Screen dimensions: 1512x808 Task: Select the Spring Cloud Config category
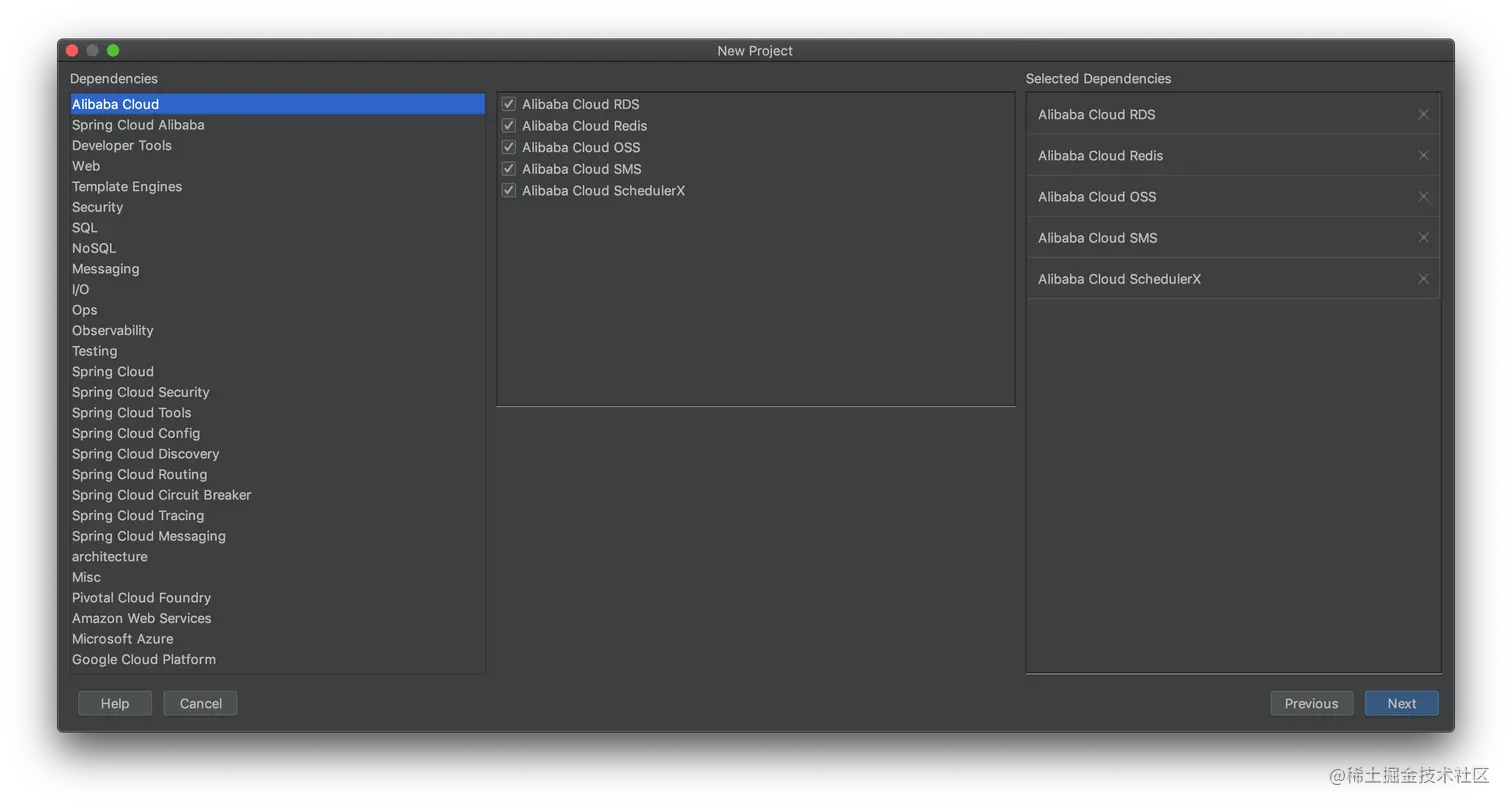coord(277,433)
